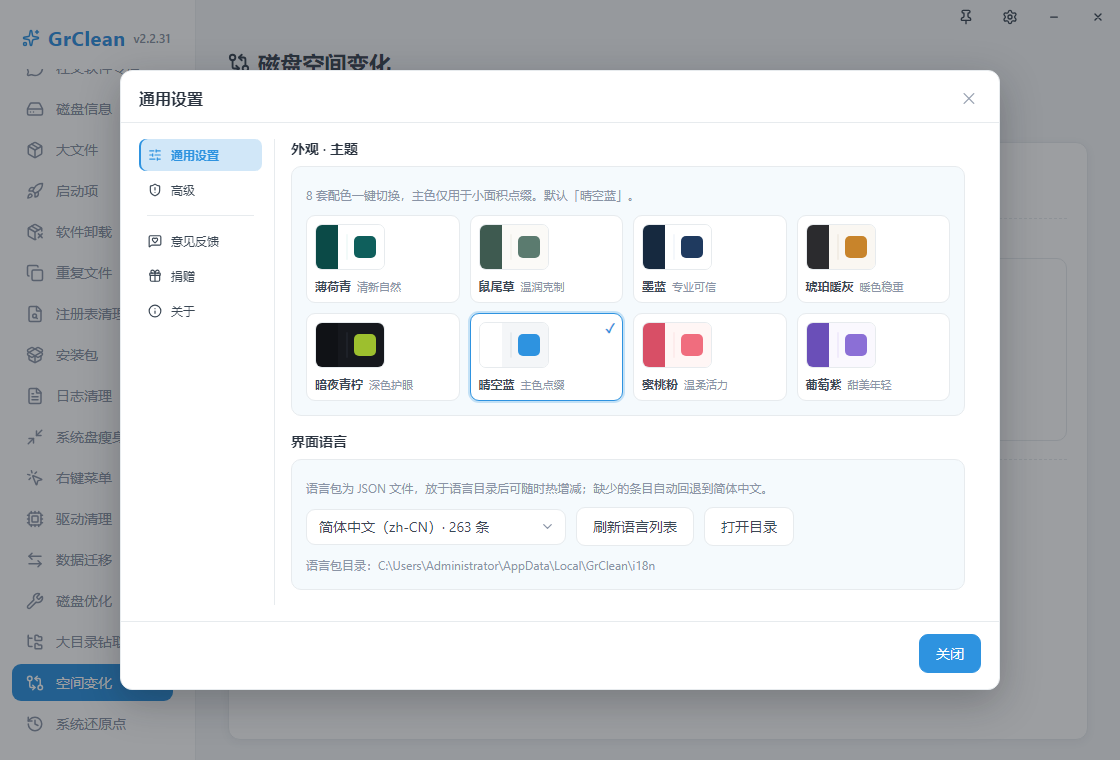Click the duplicate files icon
Viewport: 1120px width, 760px height.
(x=35, y=273)
